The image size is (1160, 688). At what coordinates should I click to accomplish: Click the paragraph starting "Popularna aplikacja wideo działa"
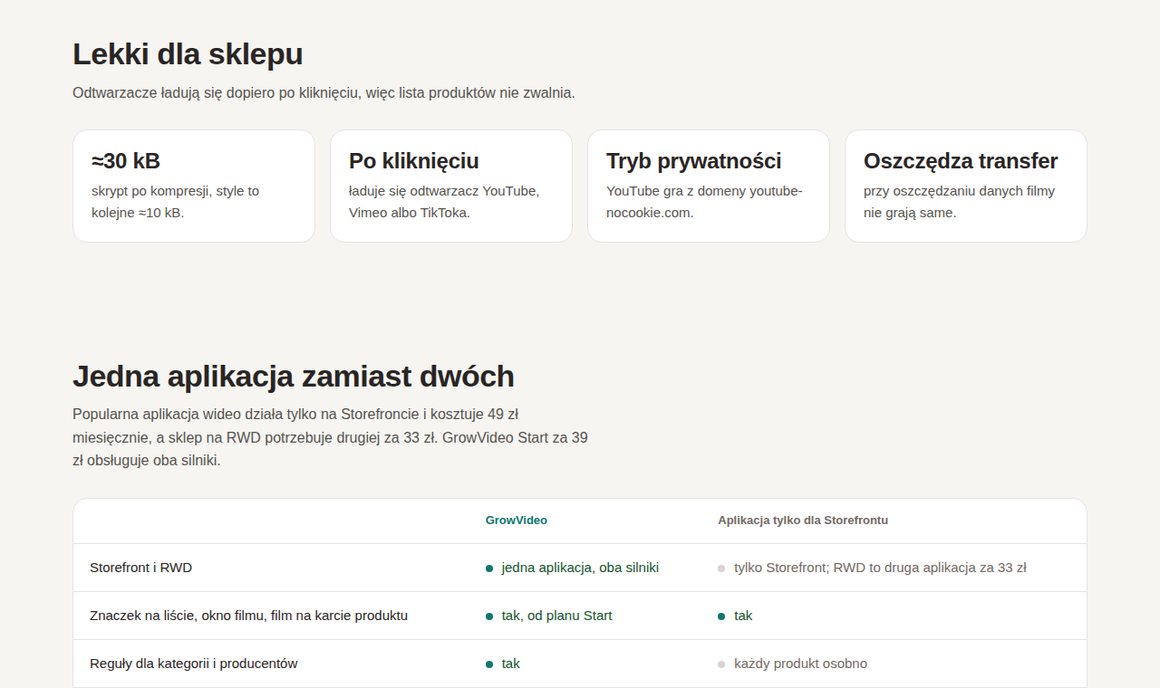pos(330,437)
